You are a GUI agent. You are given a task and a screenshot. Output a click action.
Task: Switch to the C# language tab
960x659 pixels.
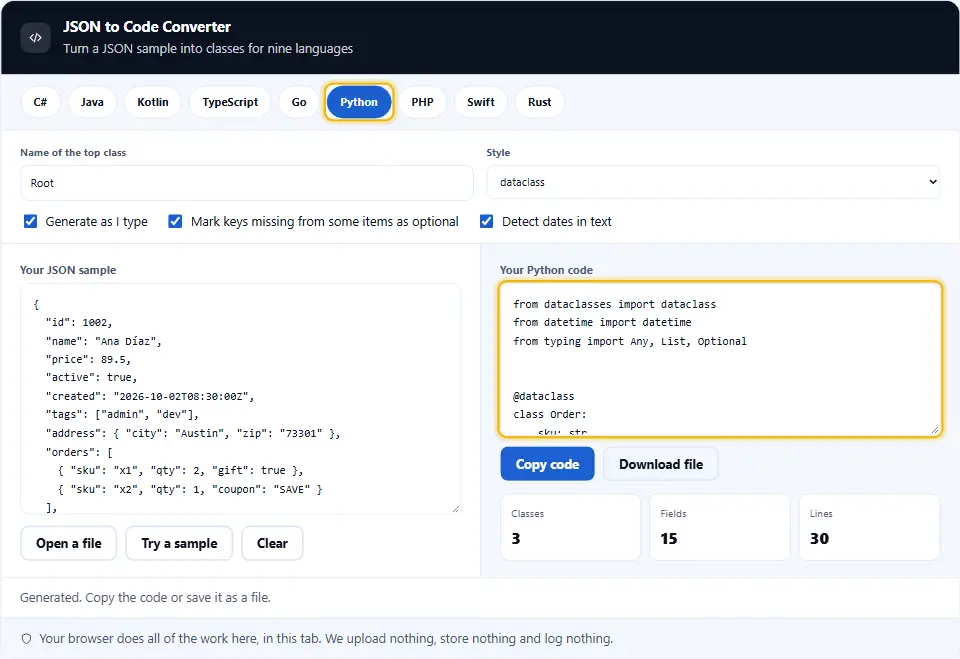pos(40,102)
